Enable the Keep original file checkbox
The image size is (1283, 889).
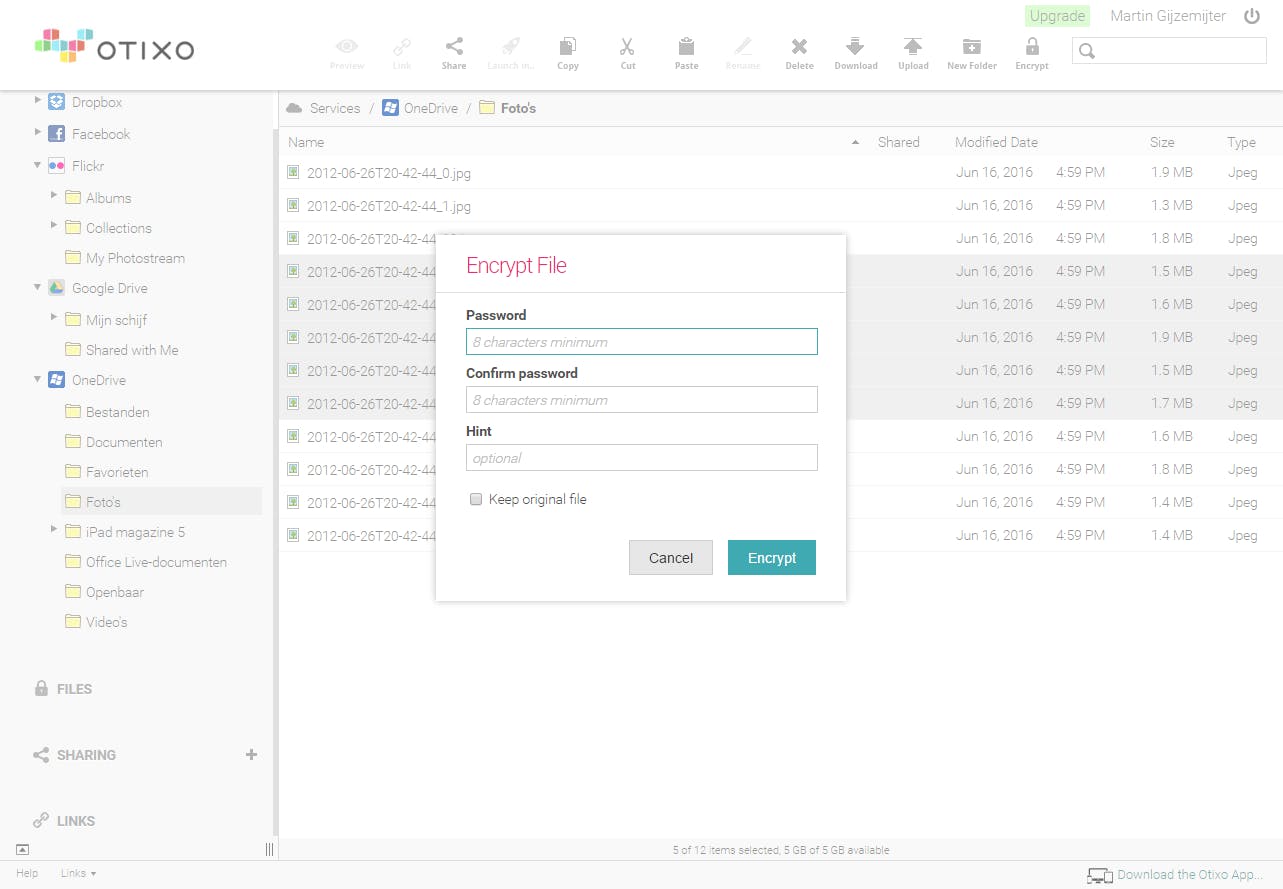(x=476, y=499)
